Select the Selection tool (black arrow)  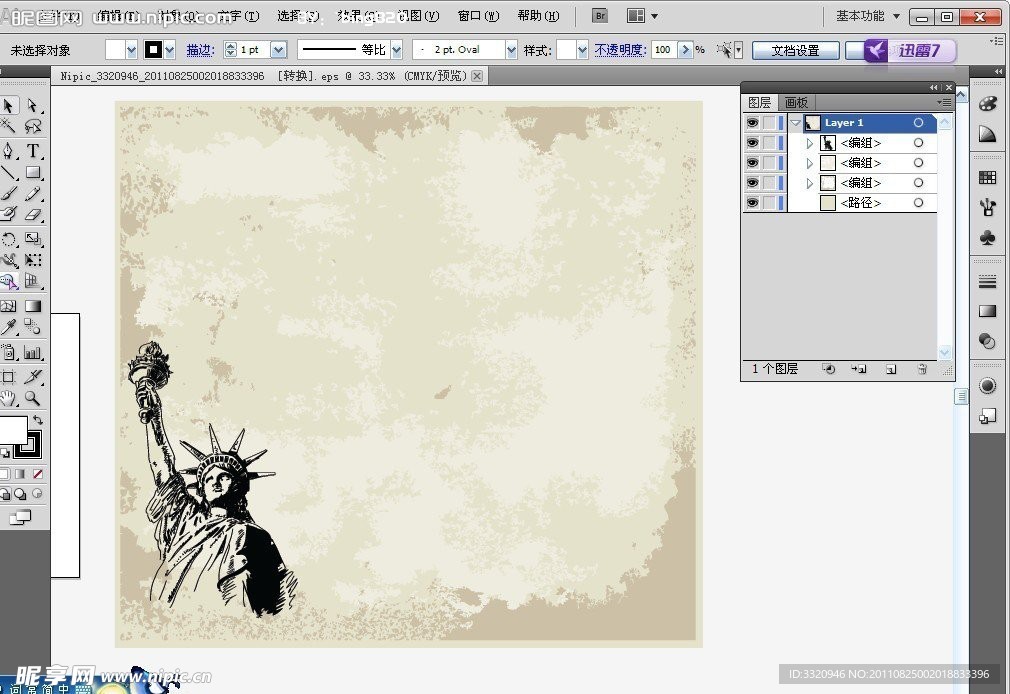point(9,106)
